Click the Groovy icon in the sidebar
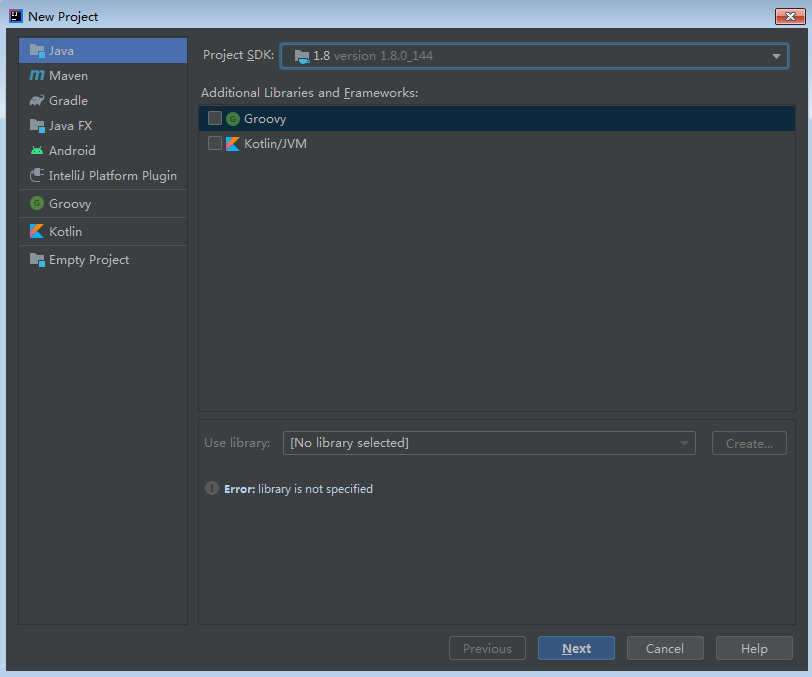 [x=37, y=204]
